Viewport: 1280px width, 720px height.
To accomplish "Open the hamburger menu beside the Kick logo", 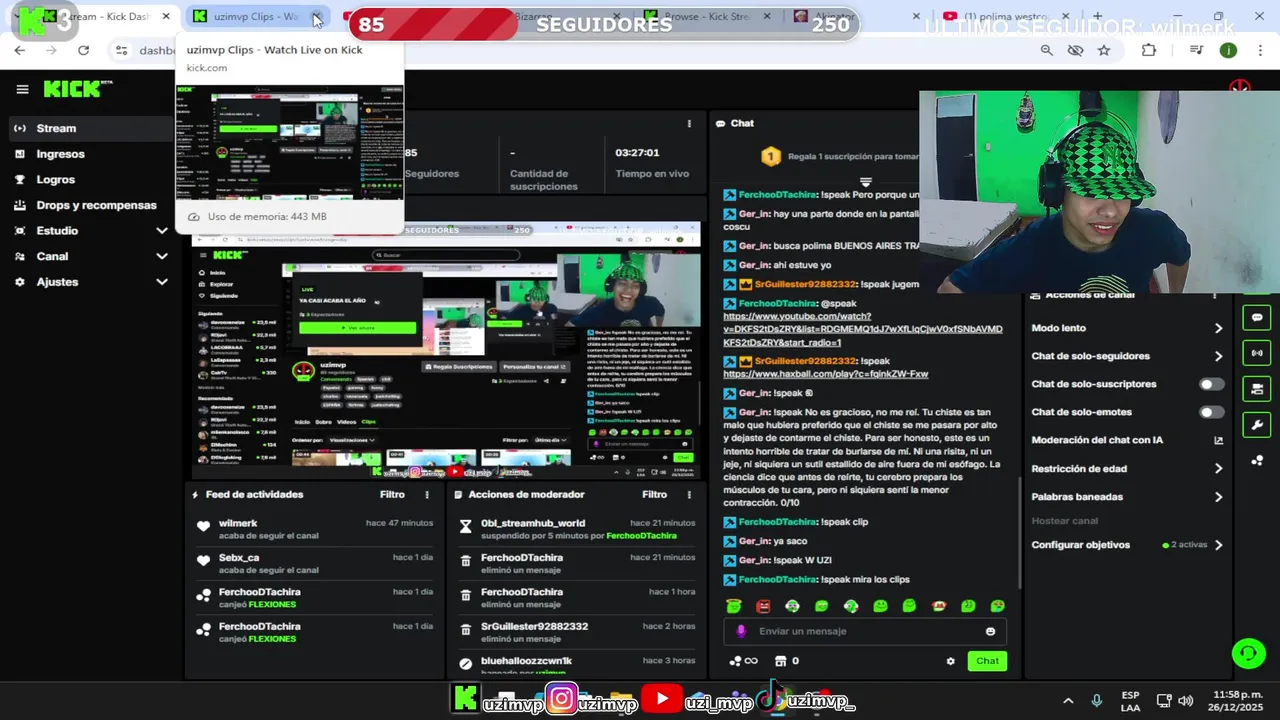I will 22,89.
